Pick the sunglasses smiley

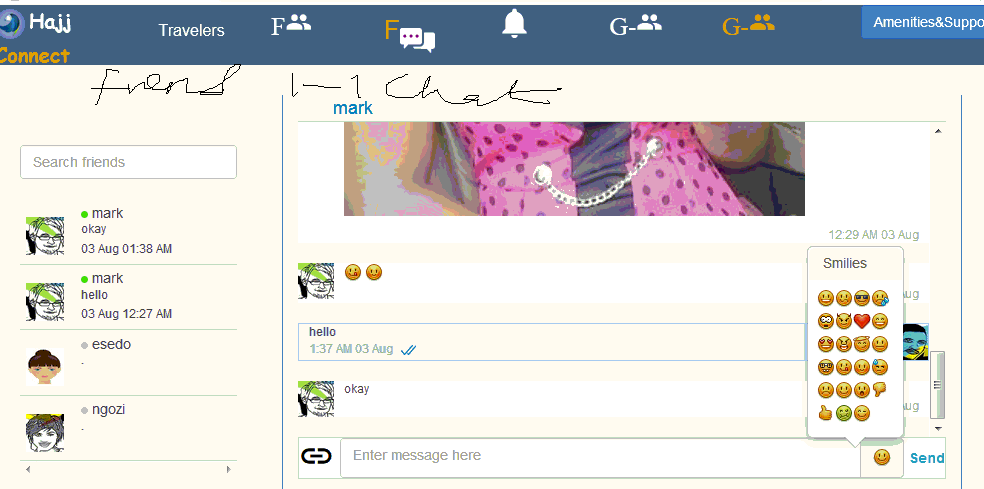(862, 298)
